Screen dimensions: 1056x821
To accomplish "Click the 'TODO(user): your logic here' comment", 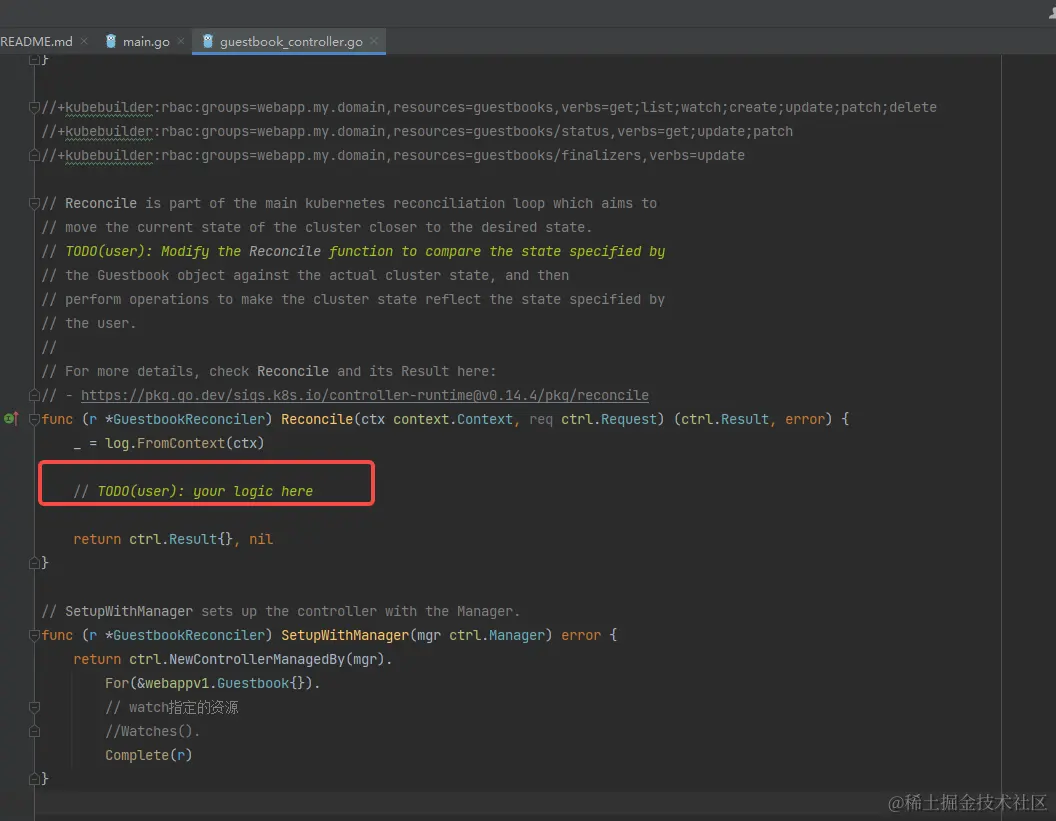I will pos(193,491).
